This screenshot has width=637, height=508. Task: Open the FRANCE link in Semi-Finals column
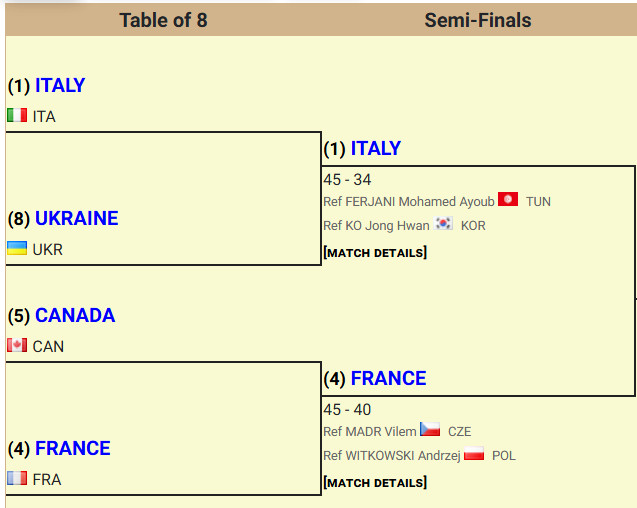(x=389, y=379)
